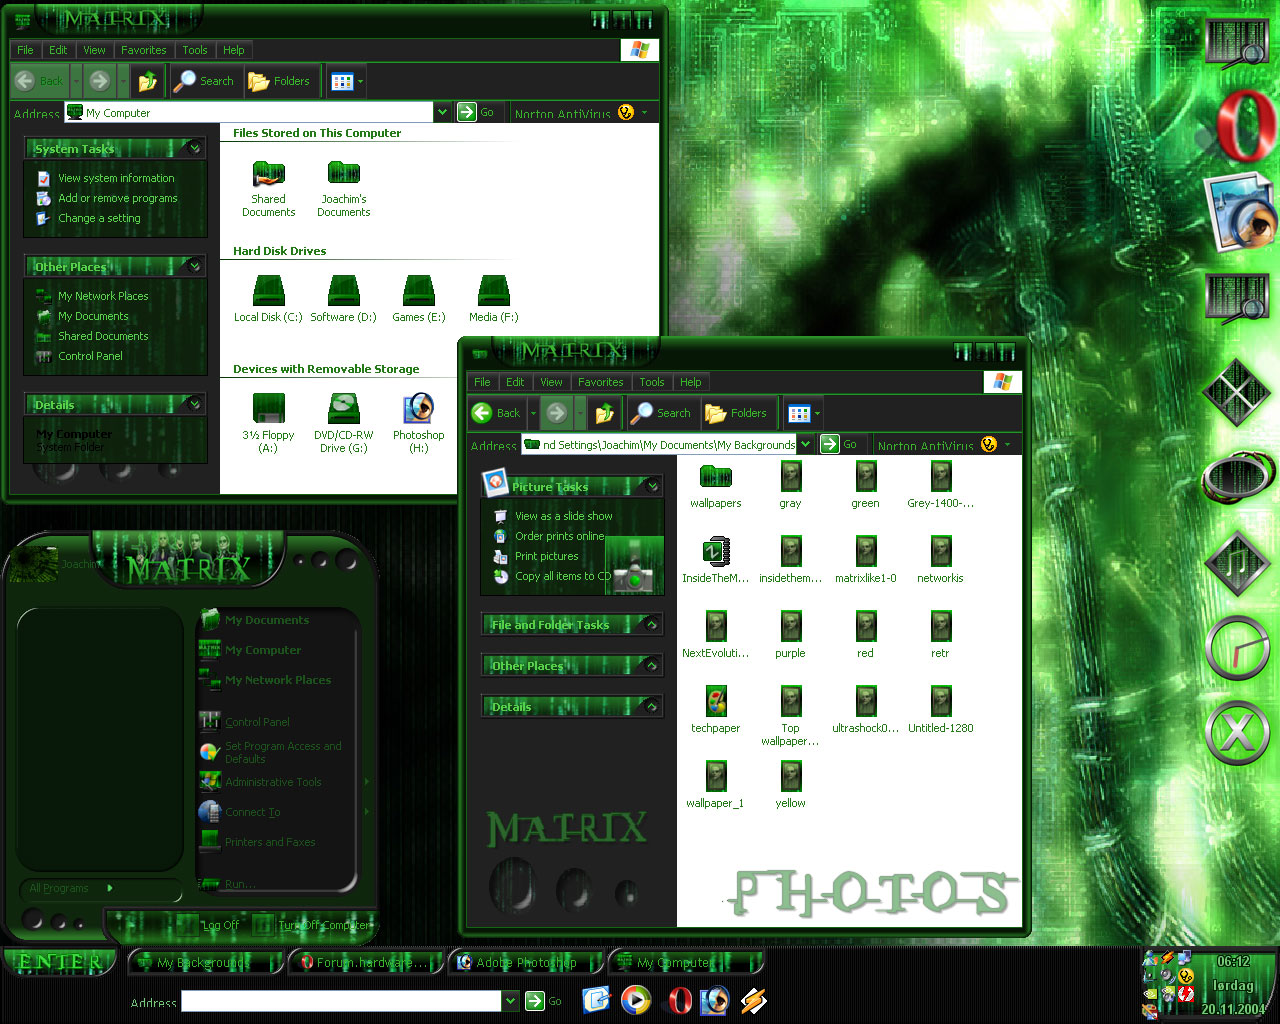Click the ENTER start button
Image resolution: width=1280 pixels, height=1024 pixels.
[x=60, y=962]
